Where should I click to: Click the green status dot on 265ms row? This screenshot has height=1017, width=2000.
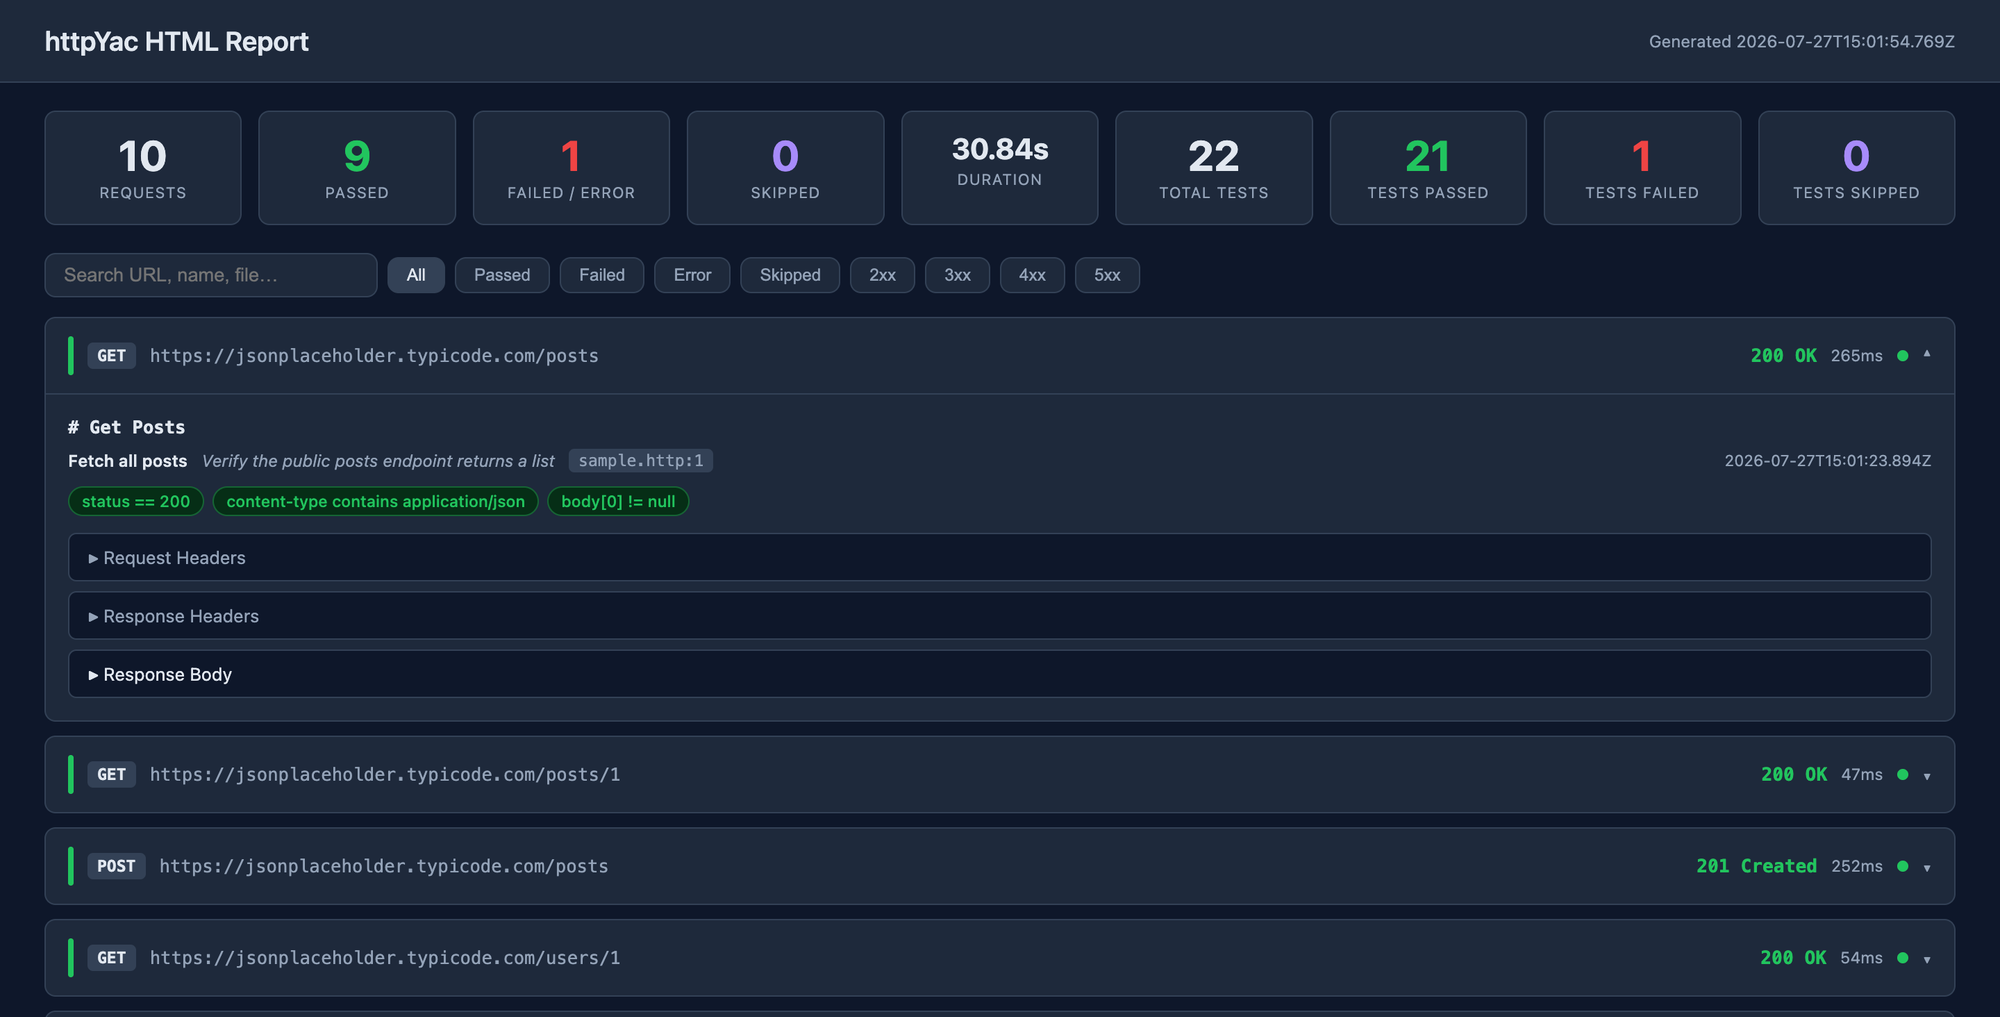coord(1903,356)
